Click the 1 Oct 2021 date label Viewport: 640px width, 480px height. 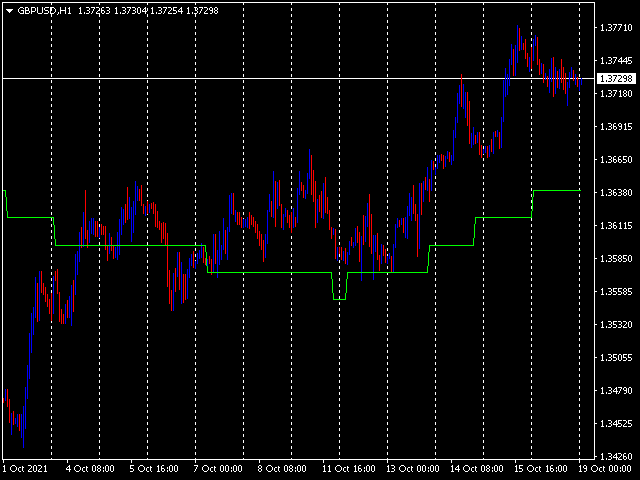coord(25,469)
